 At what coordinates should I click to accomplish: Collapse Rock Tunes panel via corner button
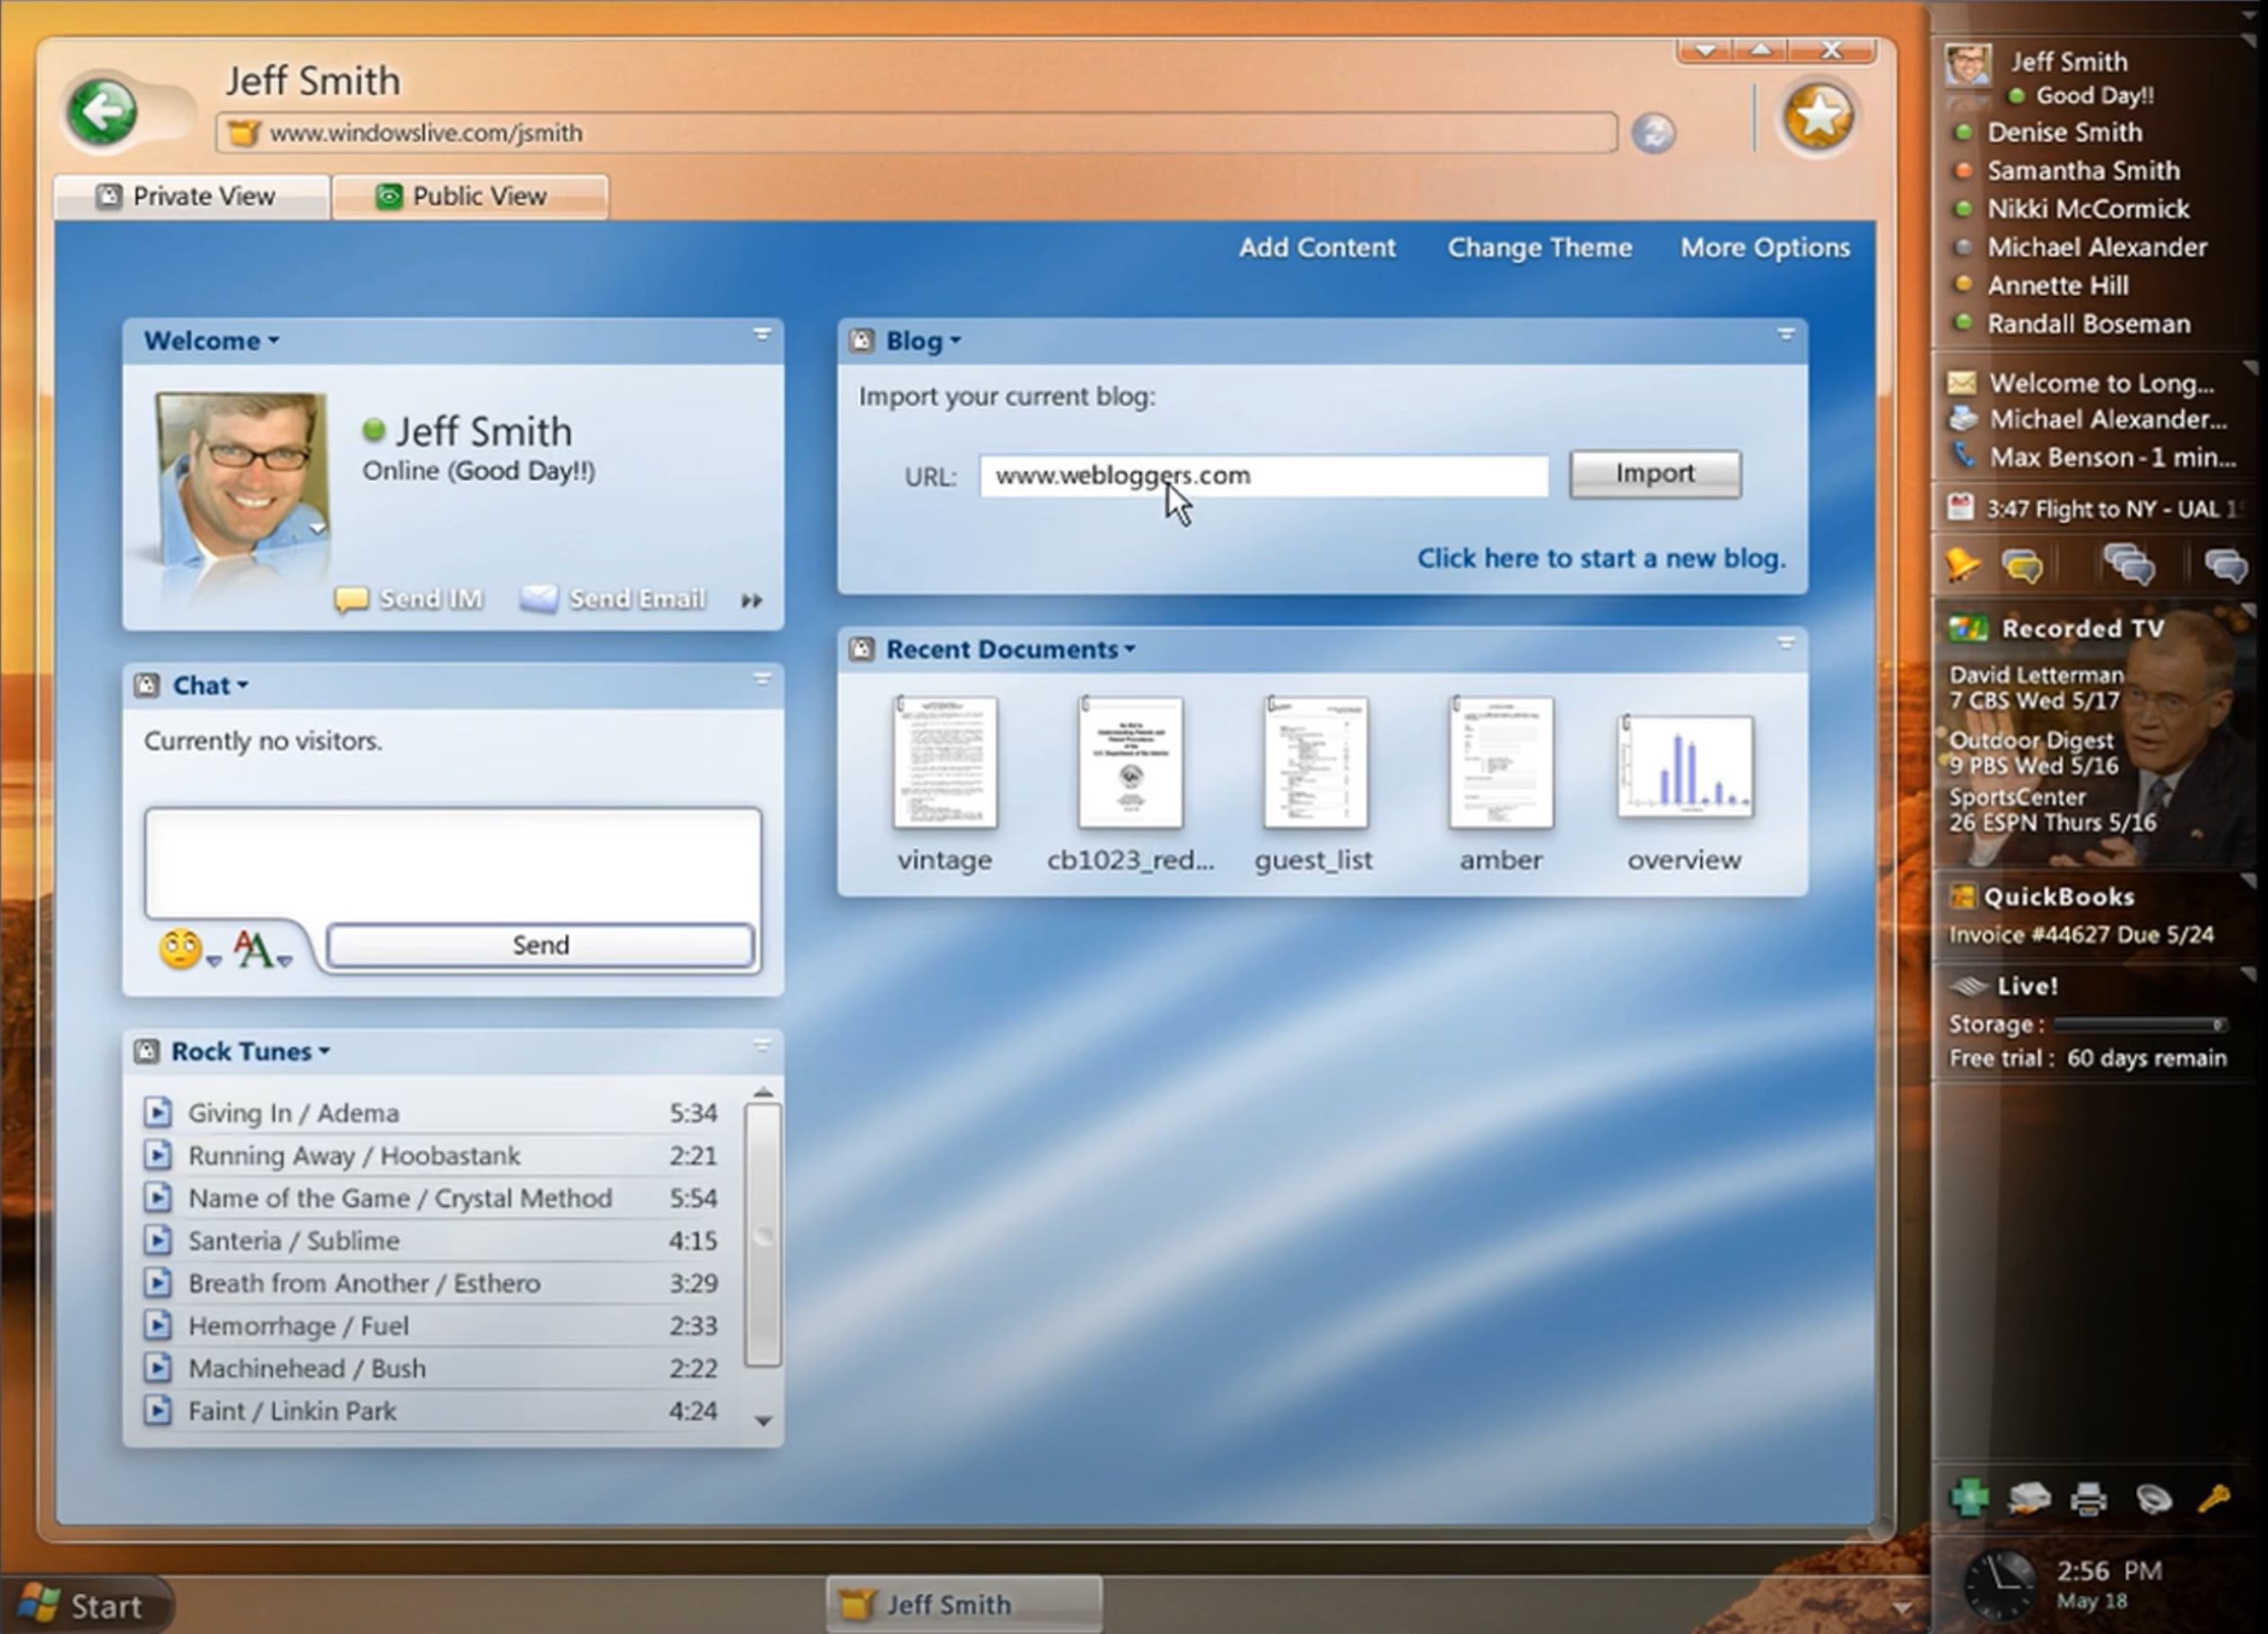[762, 1045]
